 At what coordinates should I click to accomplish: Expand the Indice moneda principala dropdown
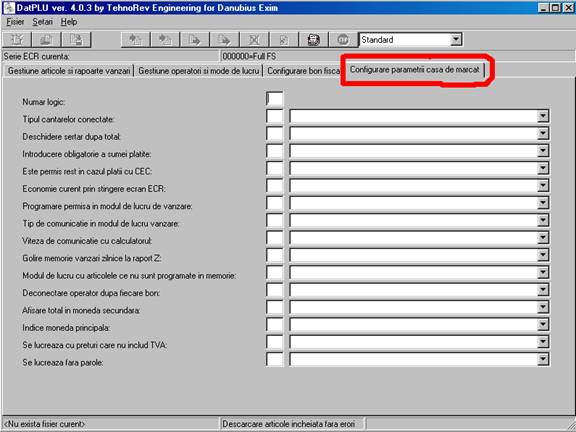click(x=543, y=325)
